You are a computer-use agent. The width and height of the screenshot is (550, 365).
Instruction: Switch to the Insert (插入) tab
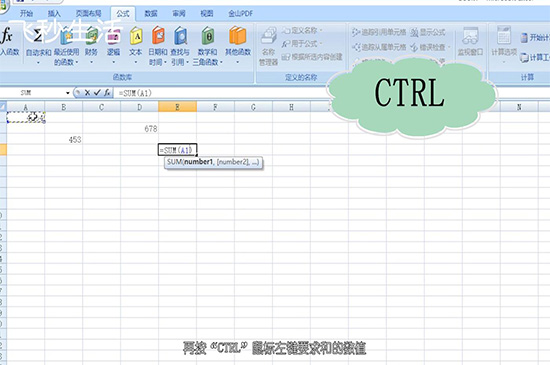pos(54,14)
